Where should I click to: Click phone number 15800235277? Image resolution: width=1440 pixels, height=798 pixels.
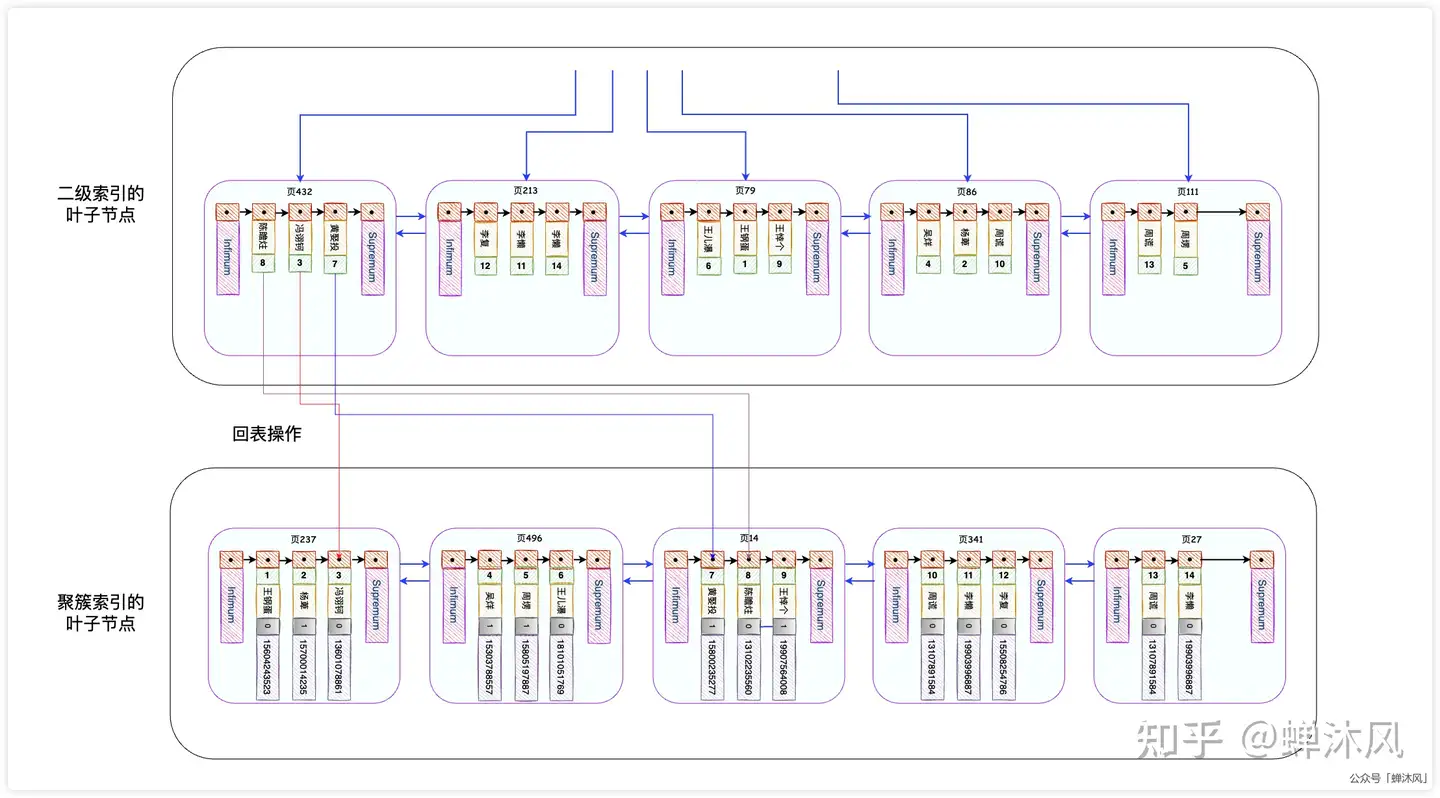[711, 667]
